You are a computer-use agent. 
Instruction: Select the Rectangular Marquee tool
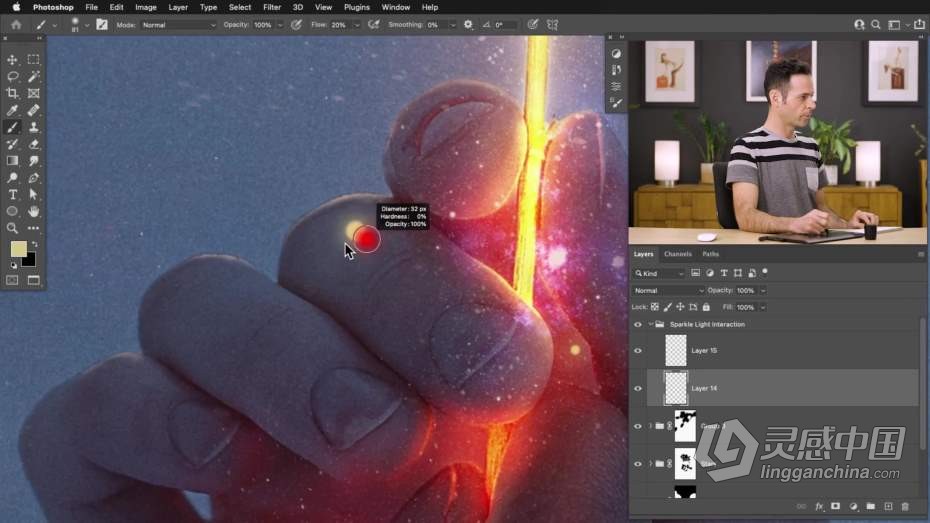point(33,59)
